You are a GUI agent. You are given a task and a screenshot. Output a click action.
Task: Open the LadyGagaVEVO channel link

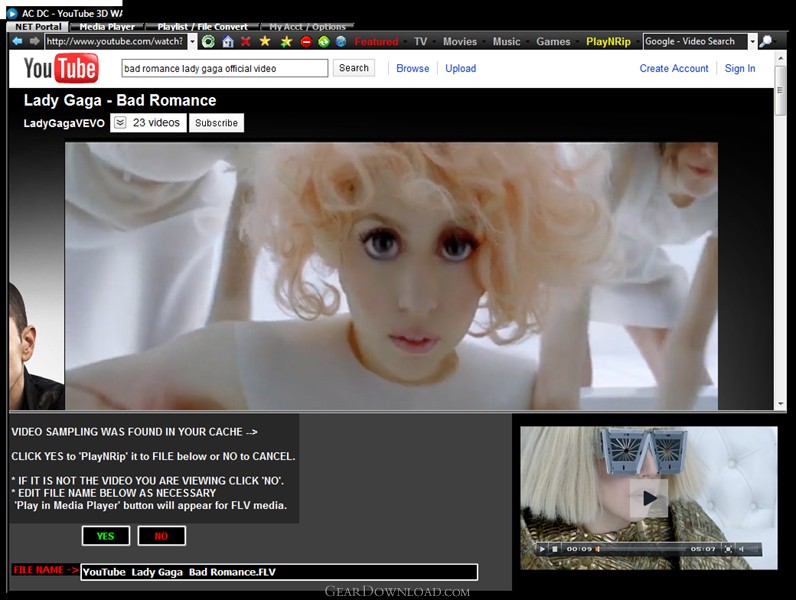tap(64, 123)
